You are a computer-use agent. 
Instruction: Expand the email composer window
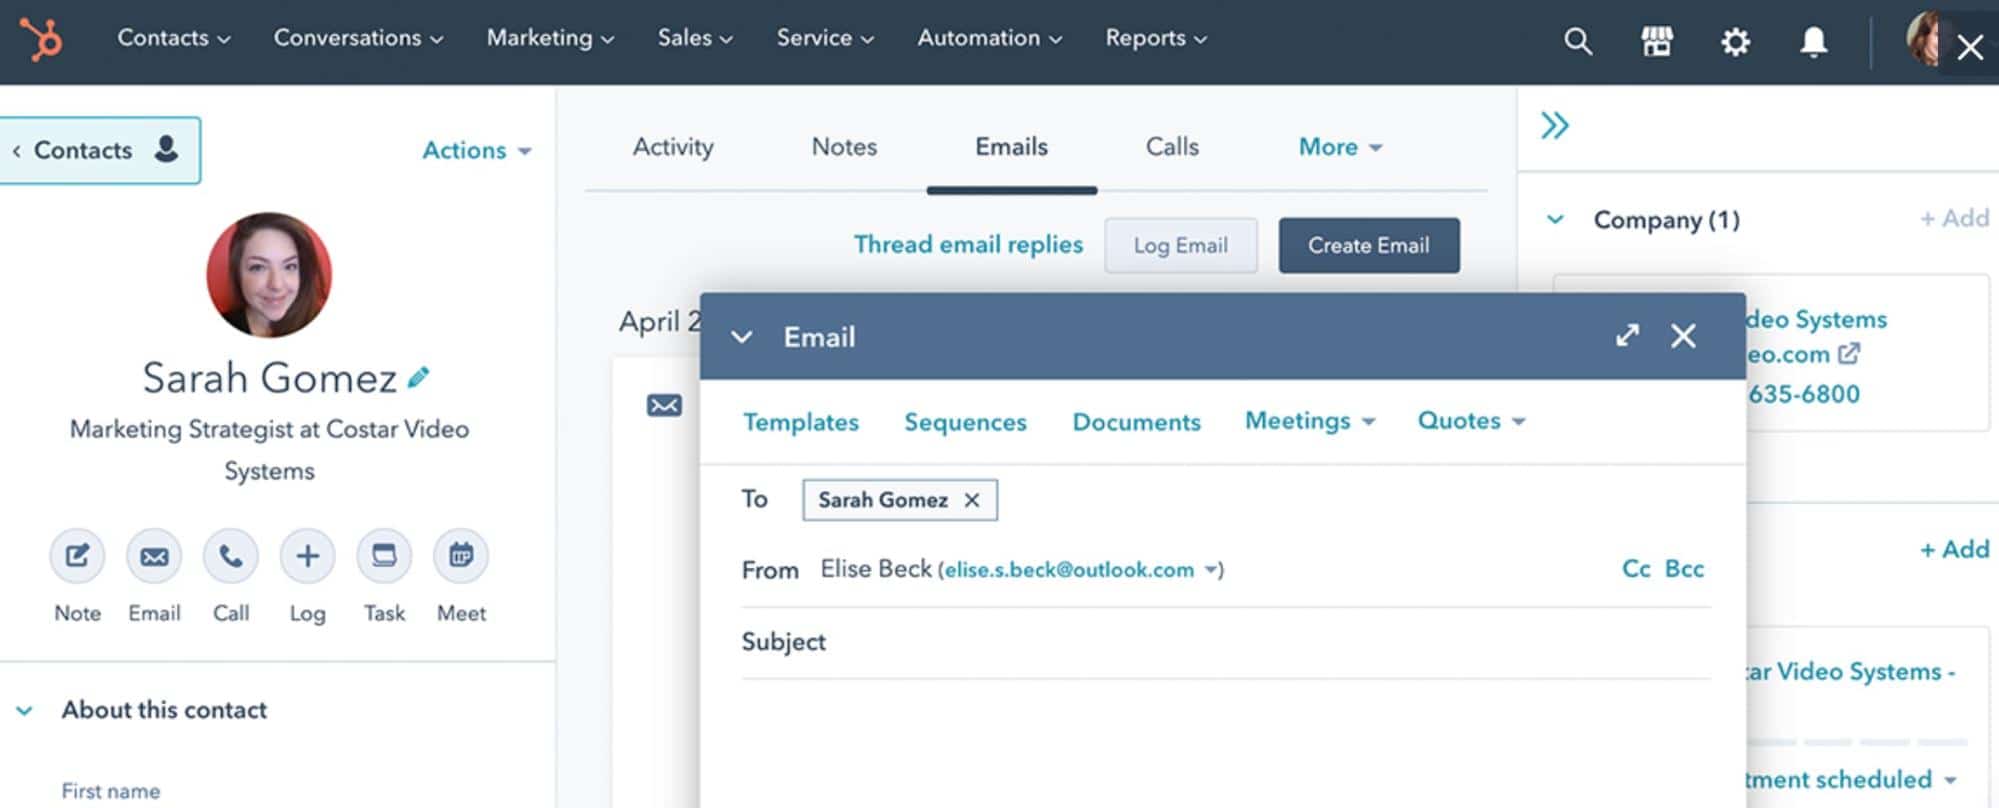(1627, 335)
